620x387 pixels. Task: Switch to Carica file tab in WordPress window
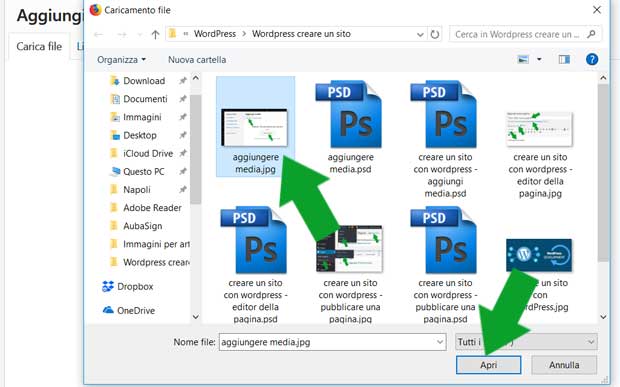[39, 46]
